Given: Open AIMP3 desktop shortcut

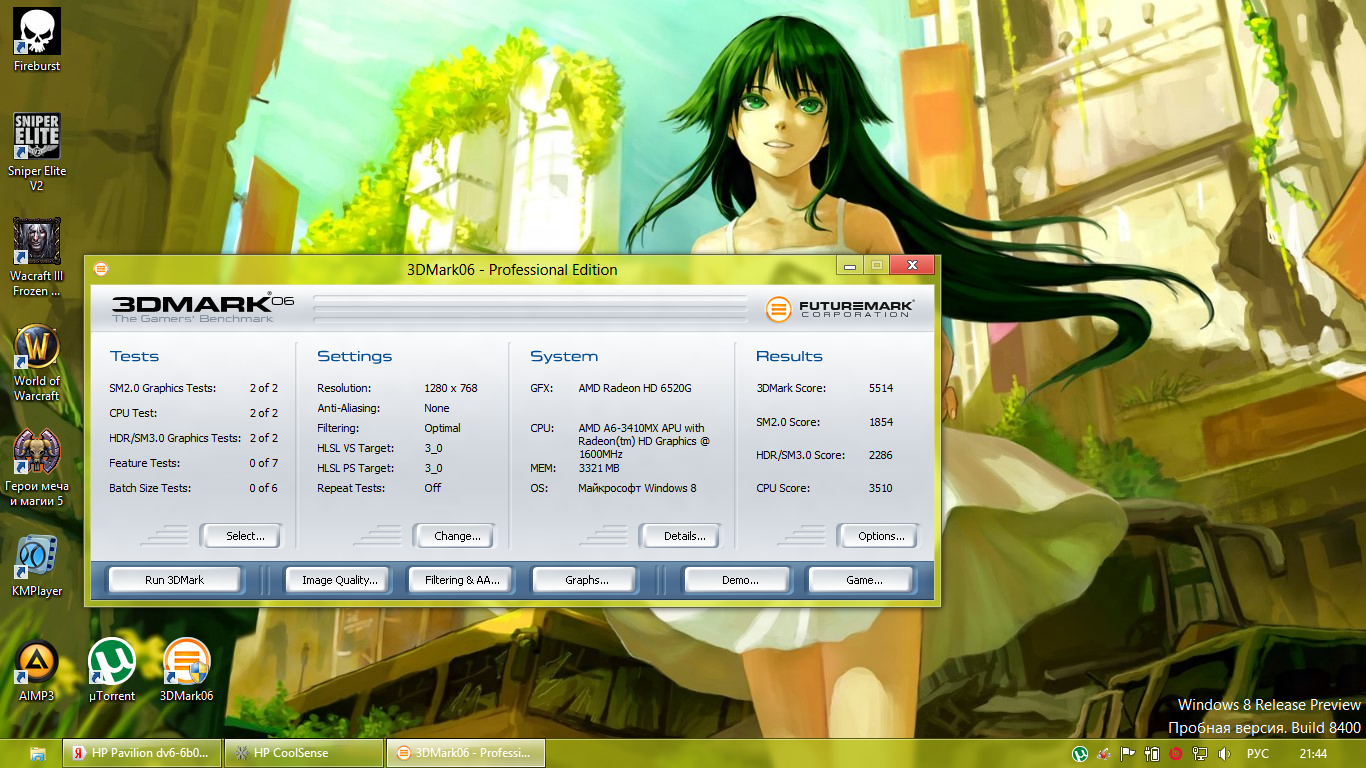Looking at the screenshot, I should click(x=37, y=670).
